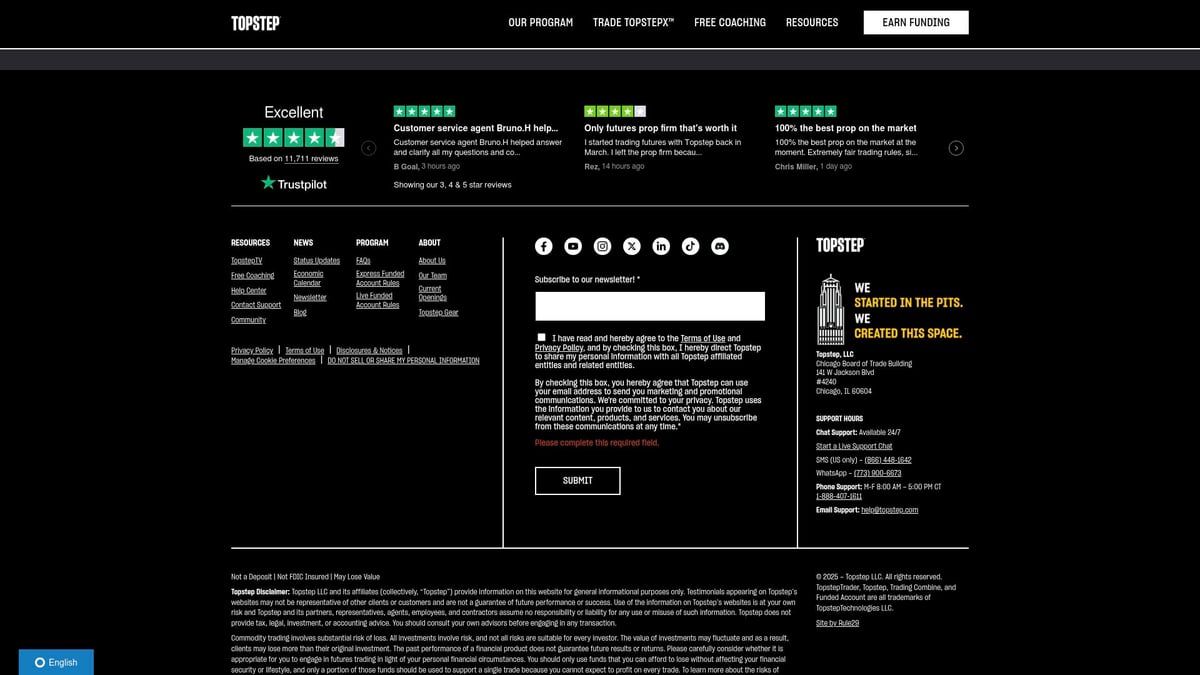Submit the newsletter signup form
1200x675 pixels.
click(578, 480)
